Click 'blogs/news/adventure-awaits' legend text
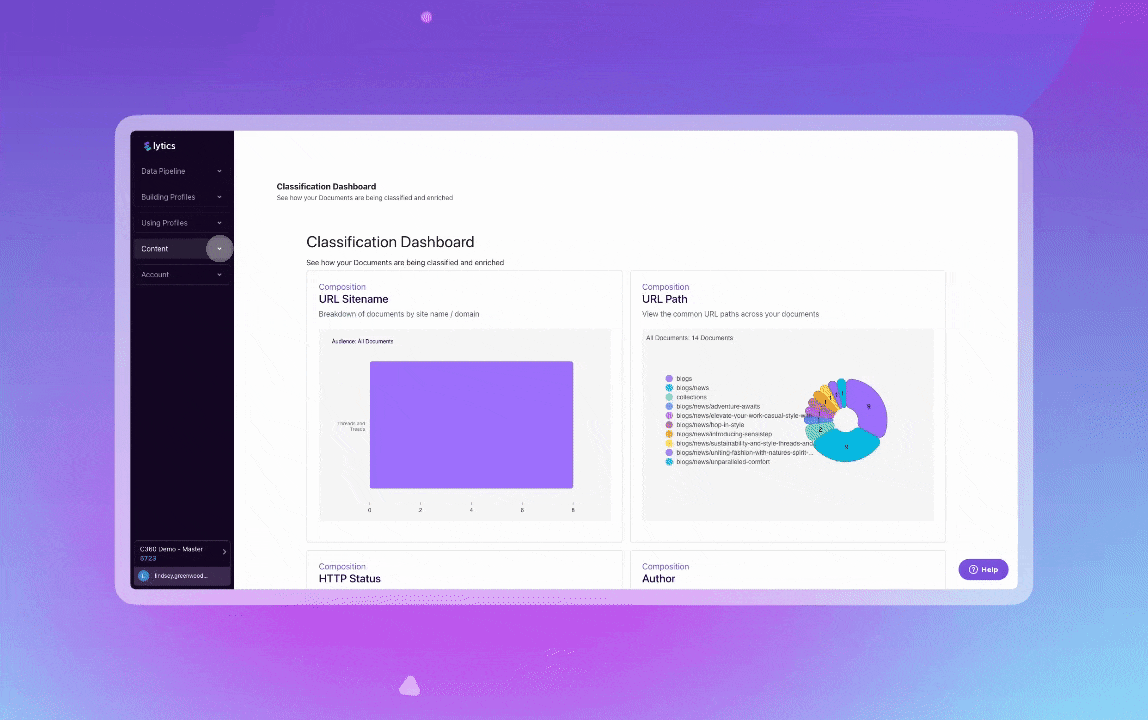1148x720 pixels. pos(718,407)
